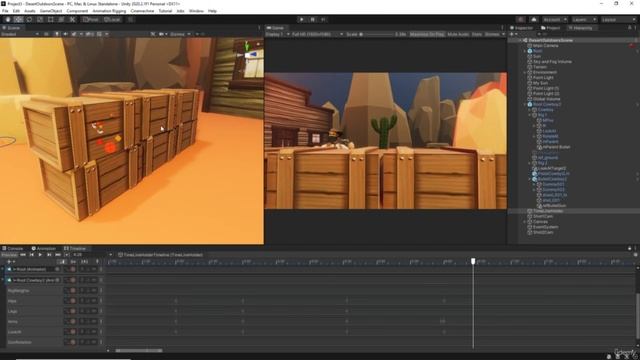Expand the Environment object in Hierarchy

click(x=525, y=72)
